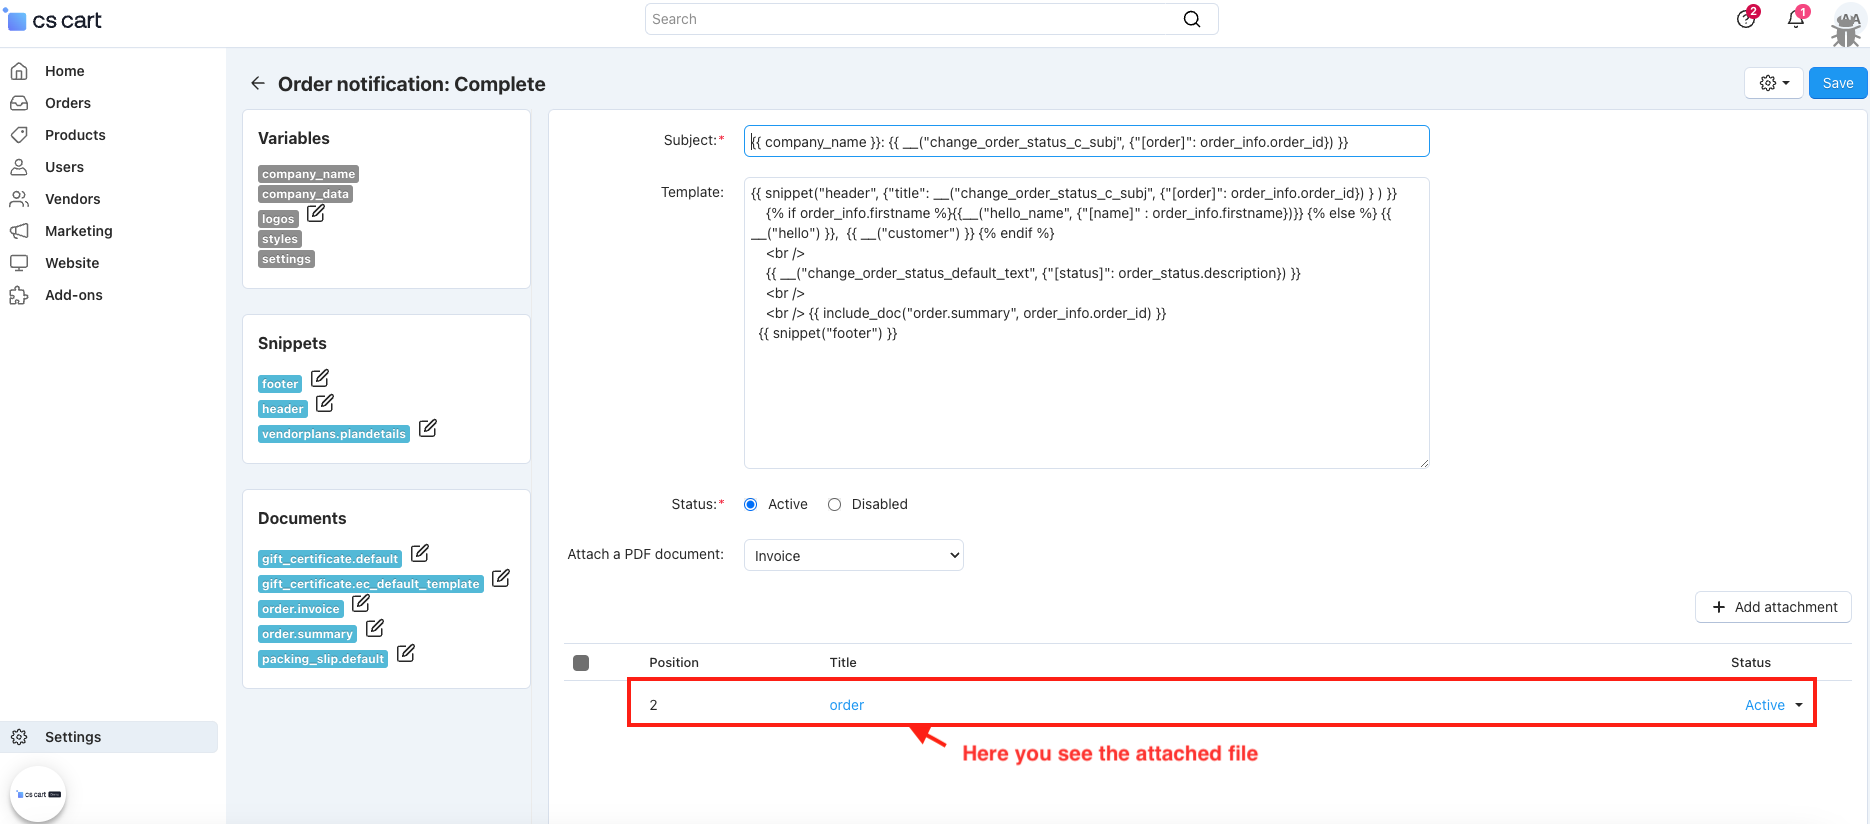This screenshot has height=824, width=1870.
Task: Click the order.summary document tag
Action: pos(307,634)
